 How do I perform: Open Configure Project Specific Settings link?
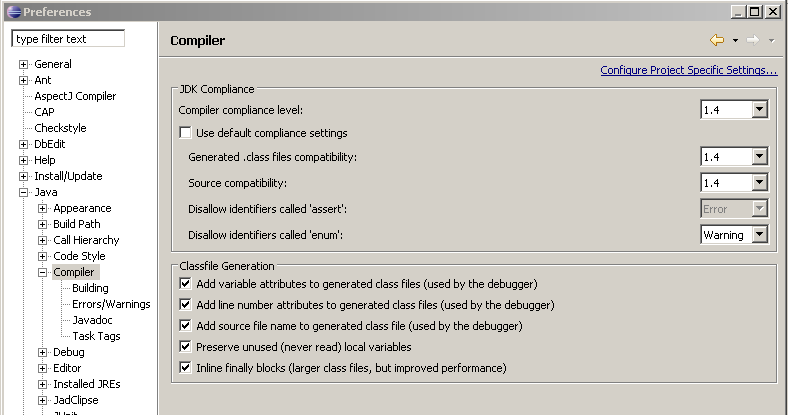coord(688,70)
